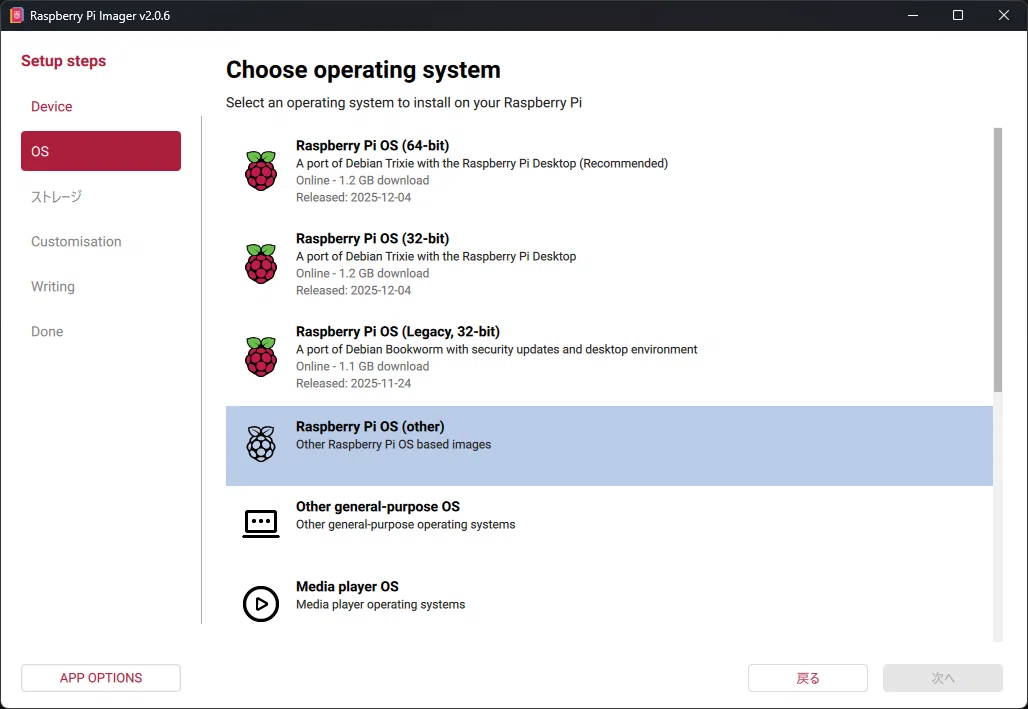
Task: Click the outlined raspberry icon for OS (other)
Action: click(261, 444)
